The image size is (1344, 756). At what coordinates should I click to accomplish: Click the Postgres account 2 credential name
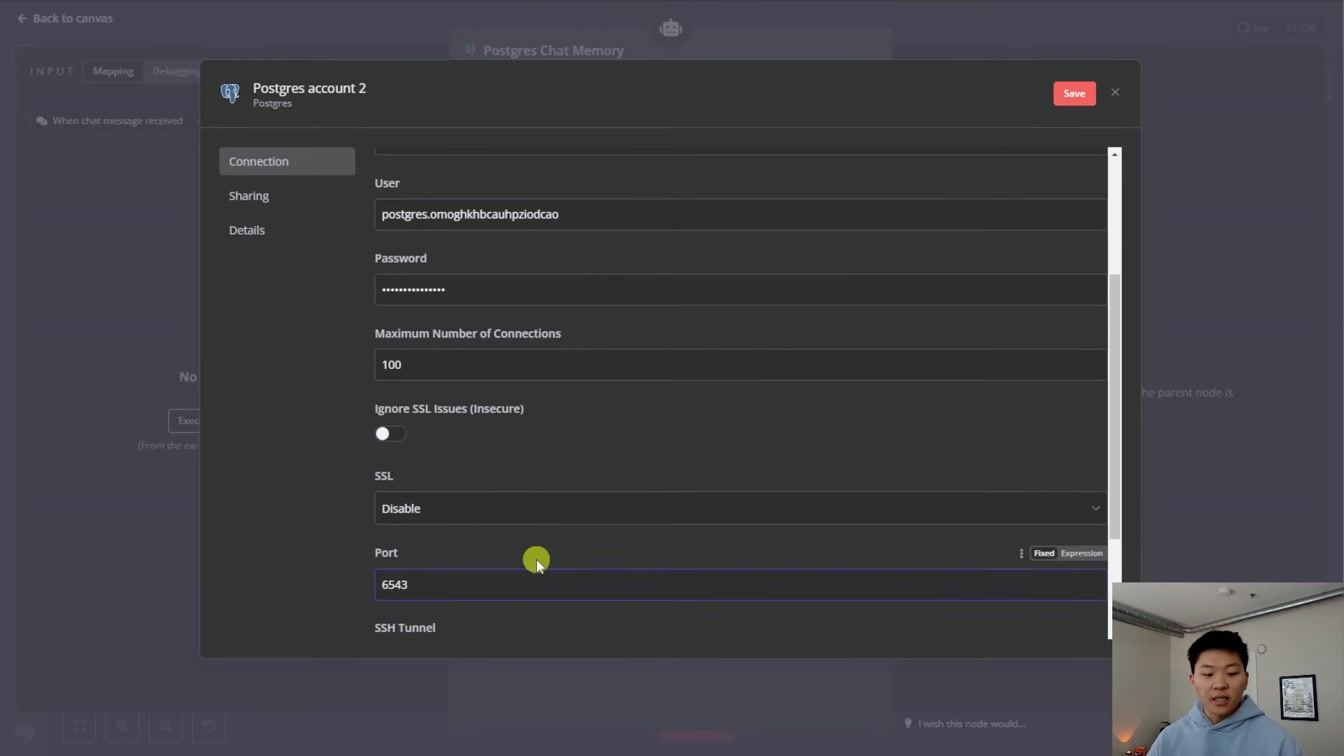pos(309,88)
